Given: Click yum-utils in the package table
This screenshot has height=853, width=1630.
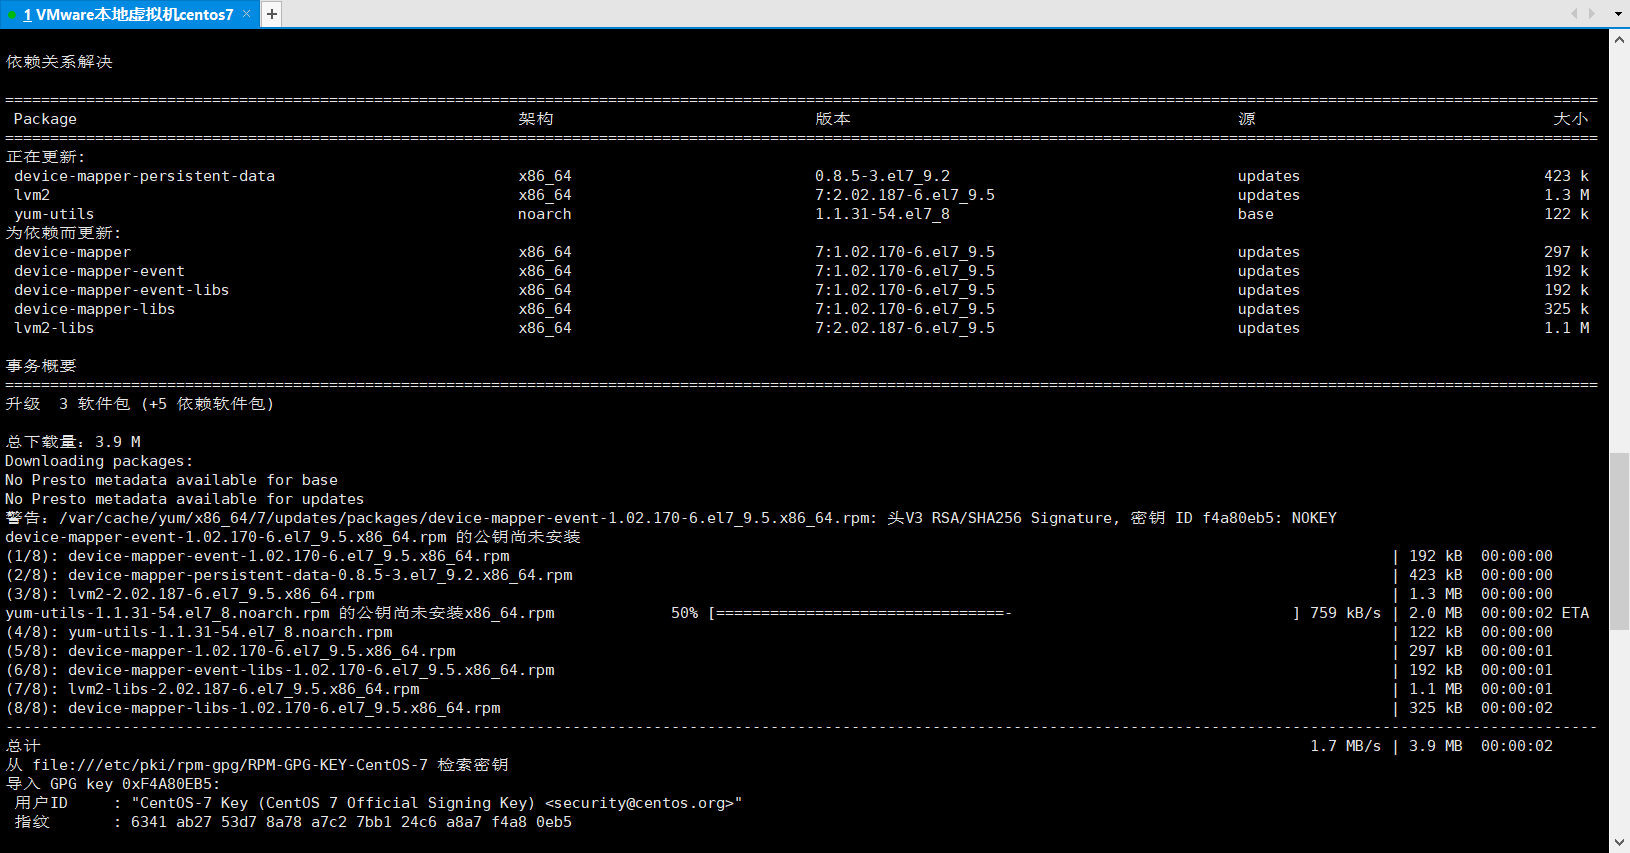Looking at the screenshot, I should click(54, 214).
